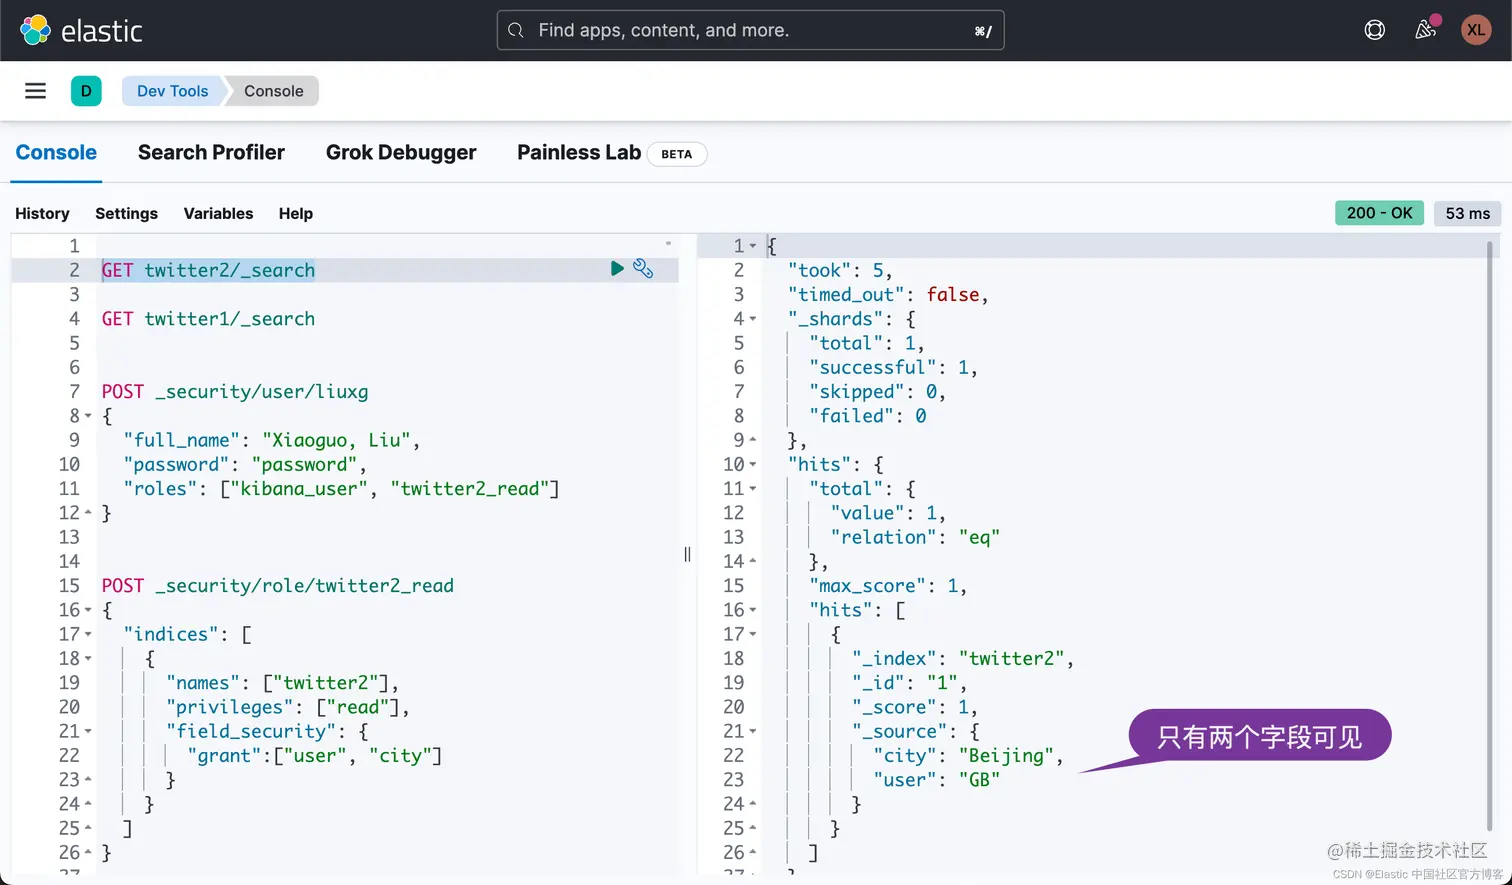Focus the Find apps search field
Viewport: 1512px width, 885px height.
[x=751, y=30]
